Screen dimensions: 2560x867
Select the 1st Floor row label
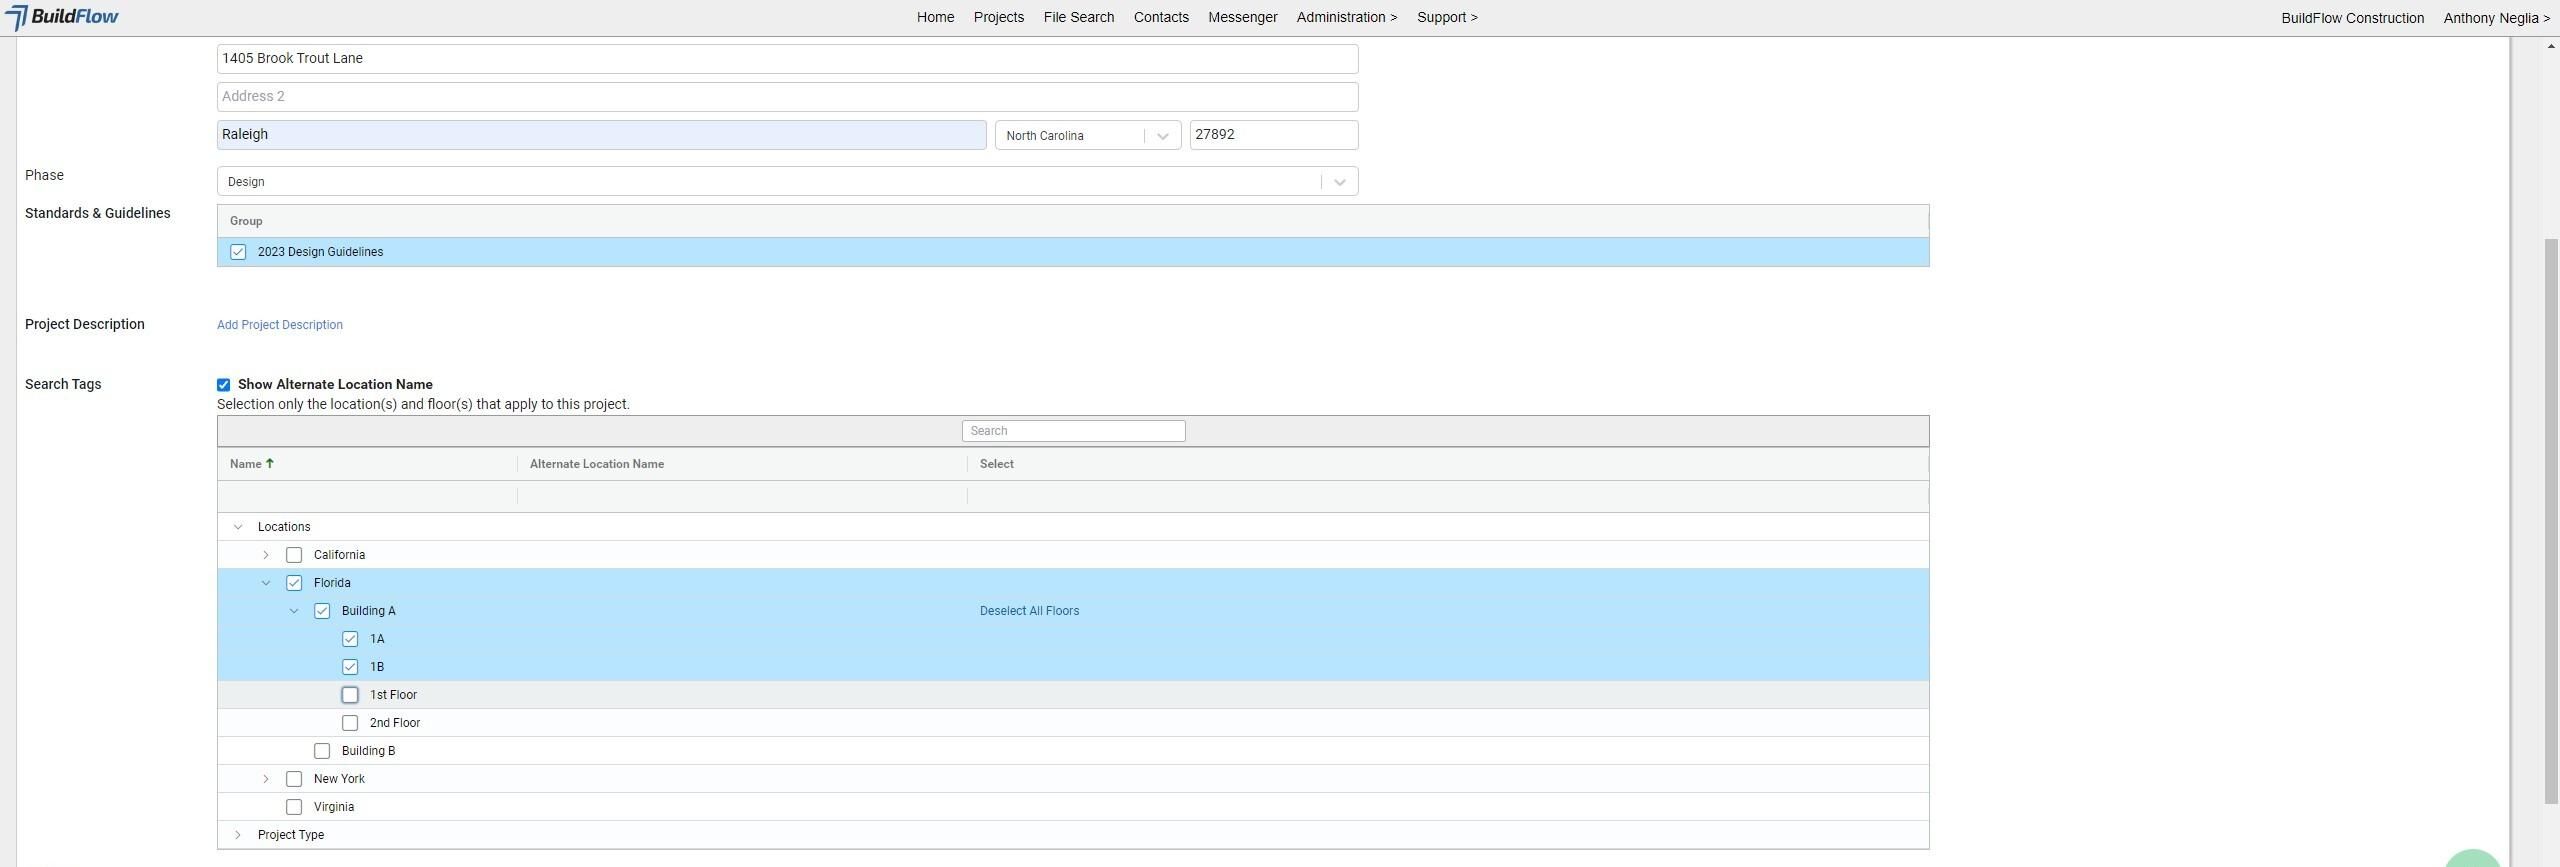(394, 695)
